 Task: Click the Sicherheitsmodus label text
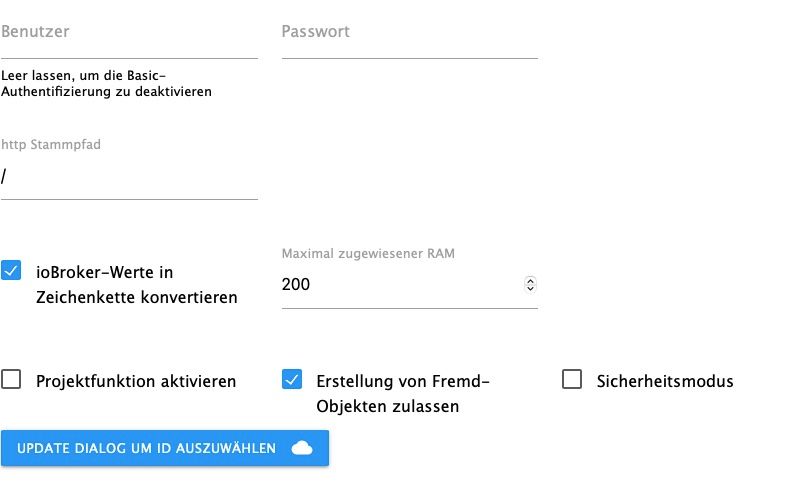tap(665, 381)
